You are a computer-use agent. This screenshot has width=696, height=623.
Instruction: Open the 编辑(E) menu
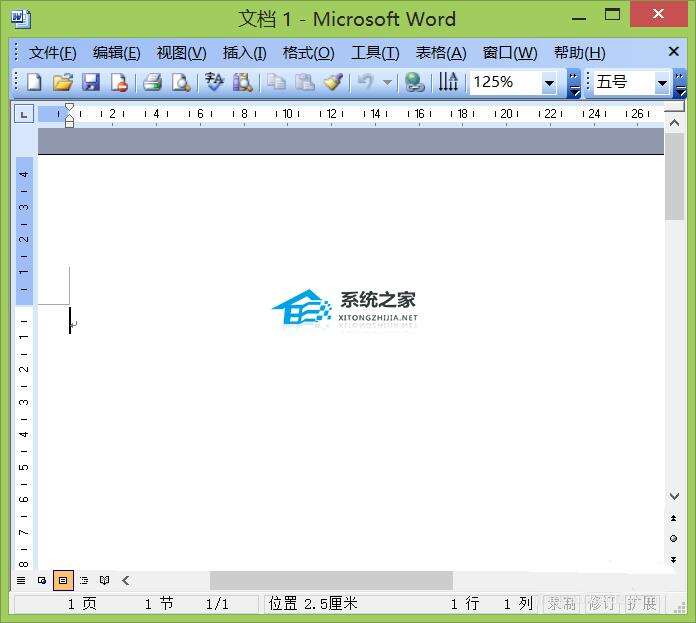pyautogui.click(x=117, y=53)
